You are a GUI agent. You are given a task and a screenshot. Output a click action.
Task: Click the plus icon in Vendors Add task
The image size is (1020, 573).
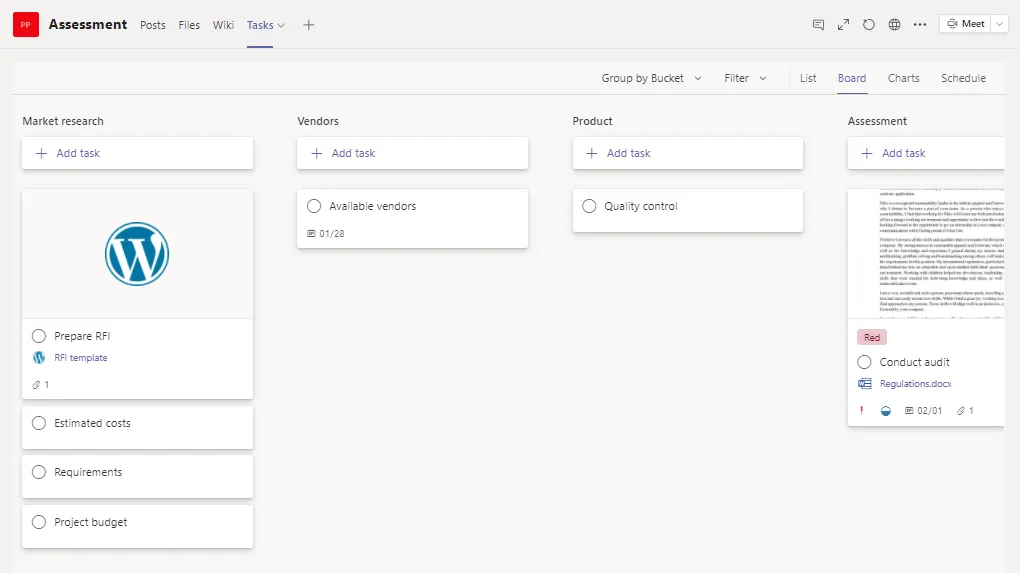(x=316, y=153)
